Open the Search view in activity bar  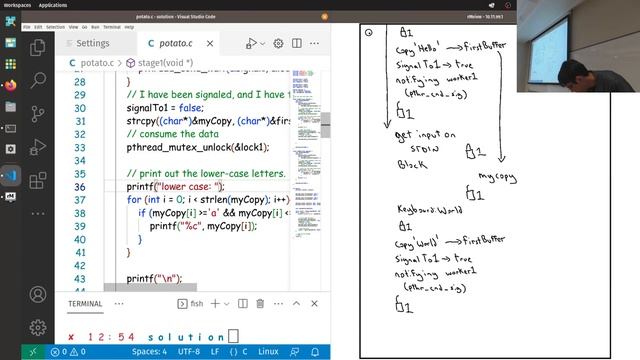tap(38, 80)
